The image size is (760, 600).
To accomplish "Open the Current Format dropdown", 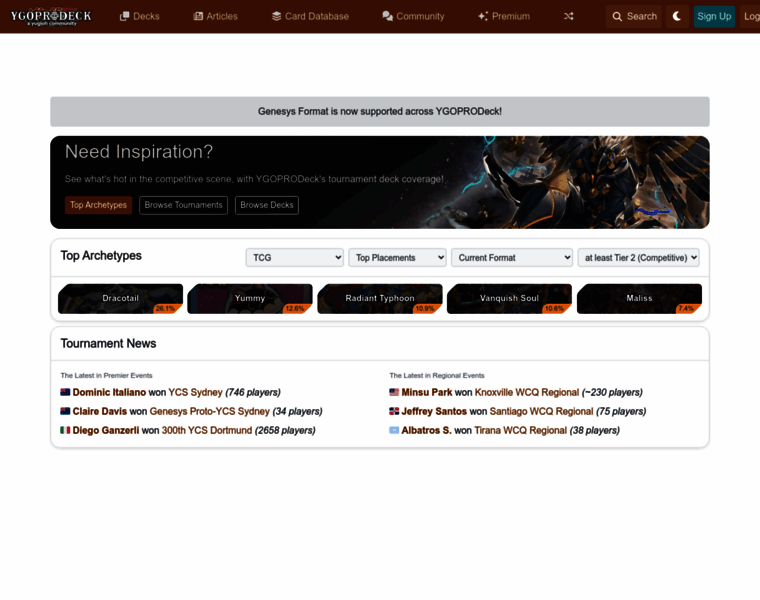I will click(512, 258).
